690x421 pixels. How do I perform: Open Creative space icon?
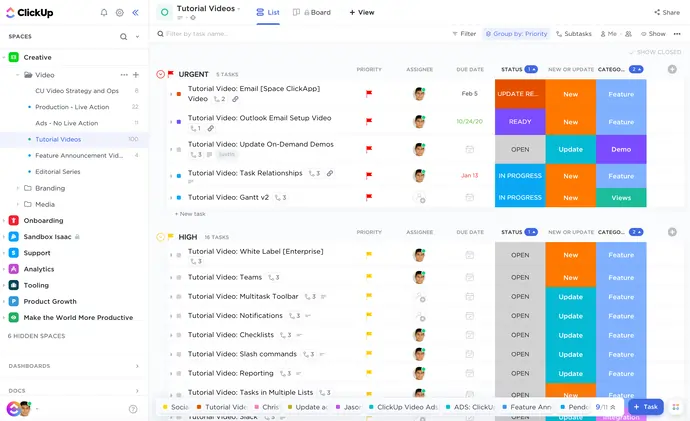point(14,57)
